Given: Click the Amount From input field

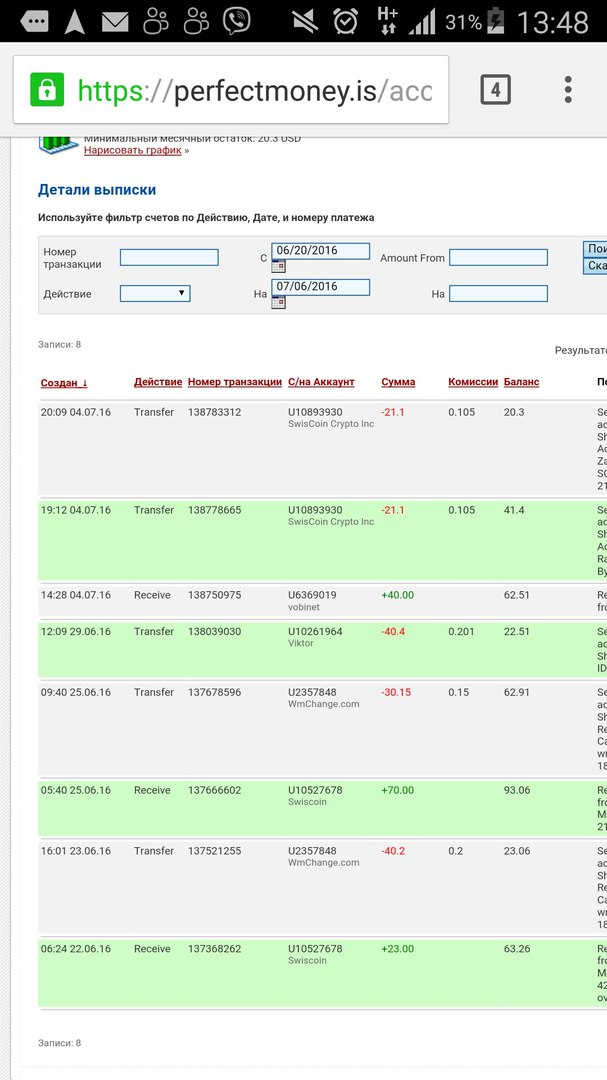Looking at the screenshot, I should pyautogui.click(x=498, y=258).
